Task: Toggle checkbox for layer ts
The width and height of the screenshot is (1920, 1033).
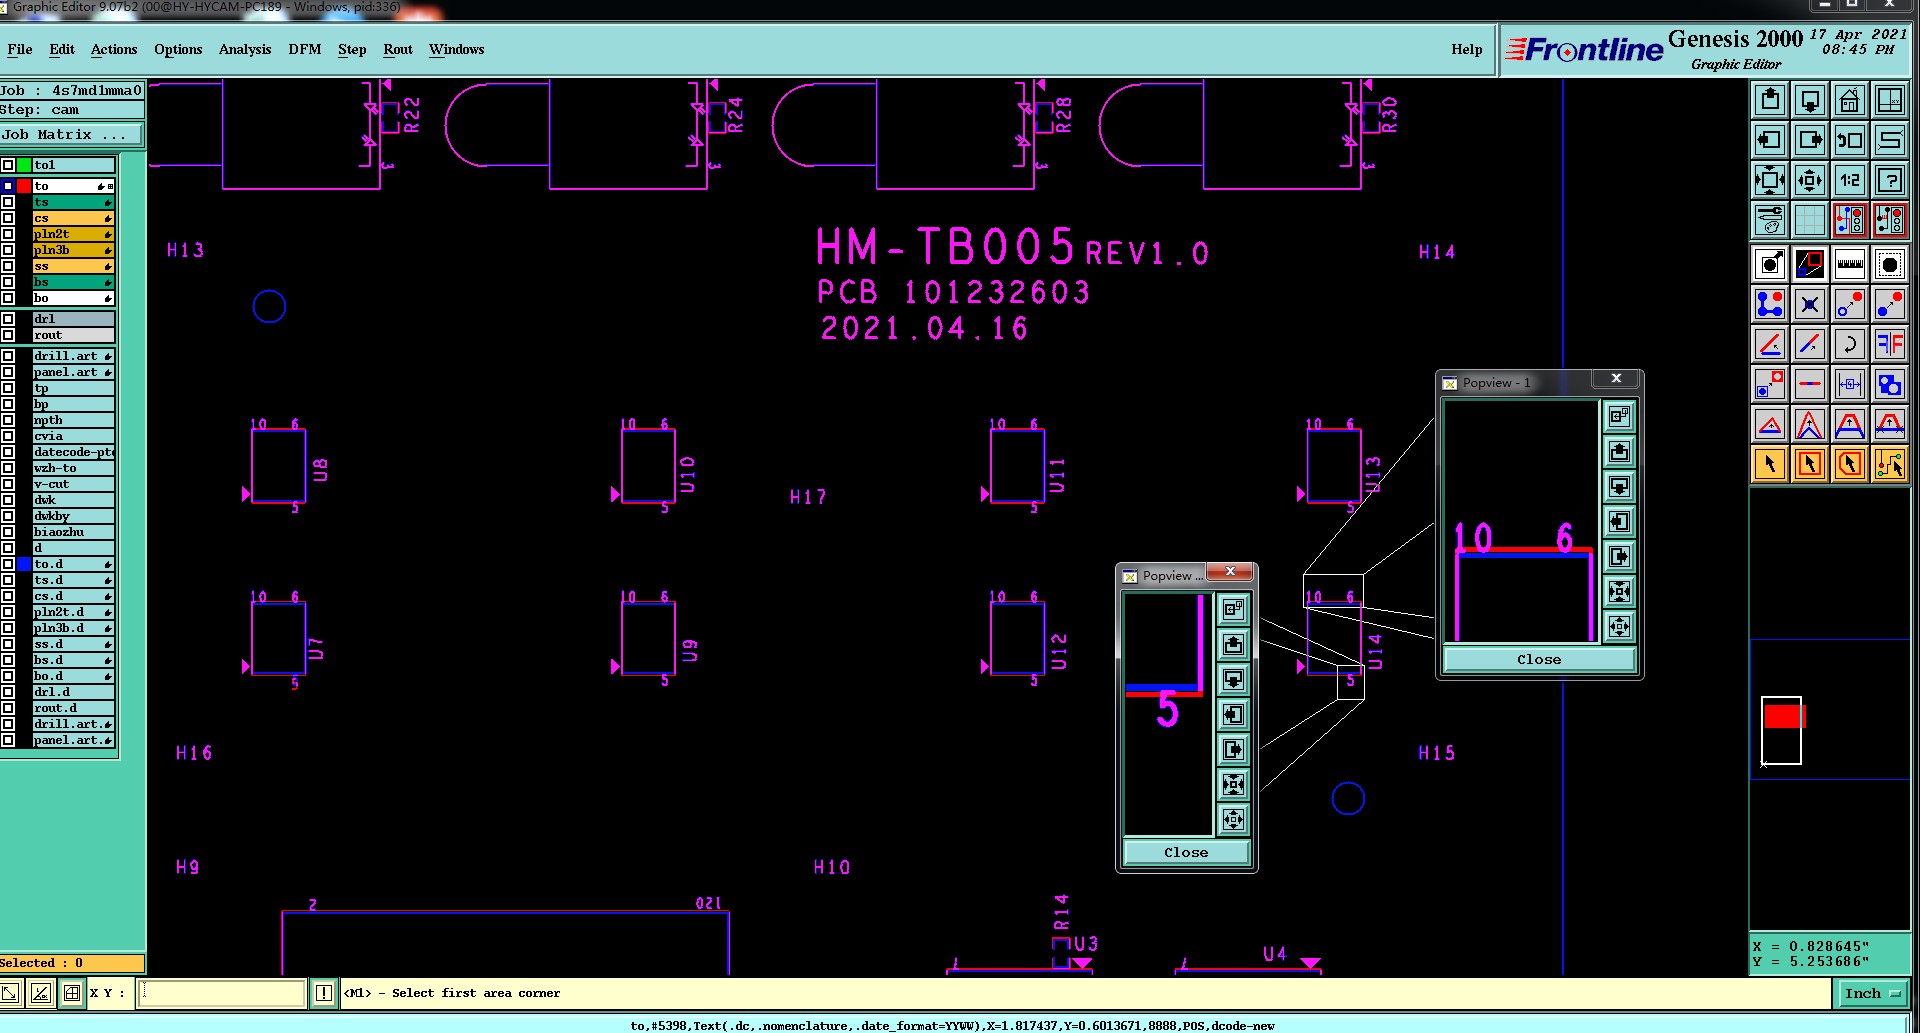Action: coord(8,202)
